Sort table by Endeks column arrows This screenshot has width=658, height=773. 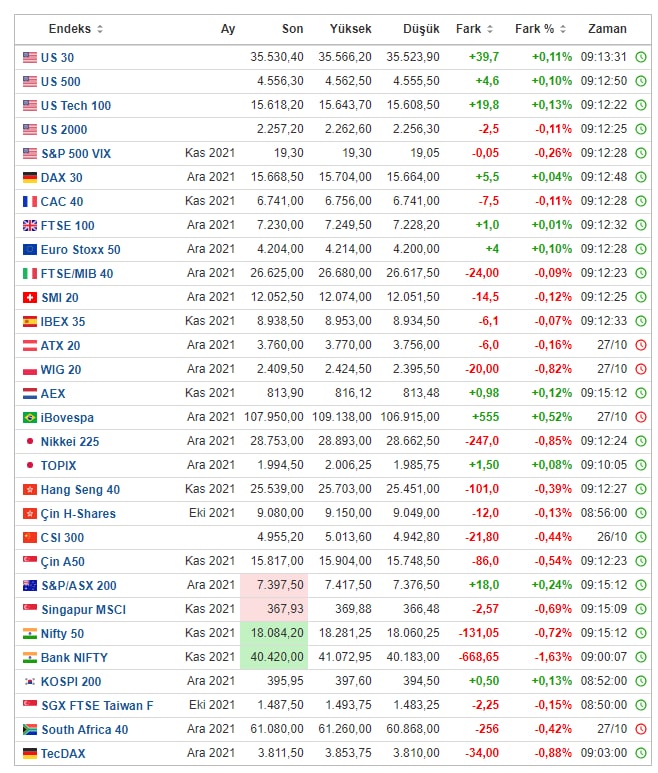pyautogui.click(x=100, y=29)
